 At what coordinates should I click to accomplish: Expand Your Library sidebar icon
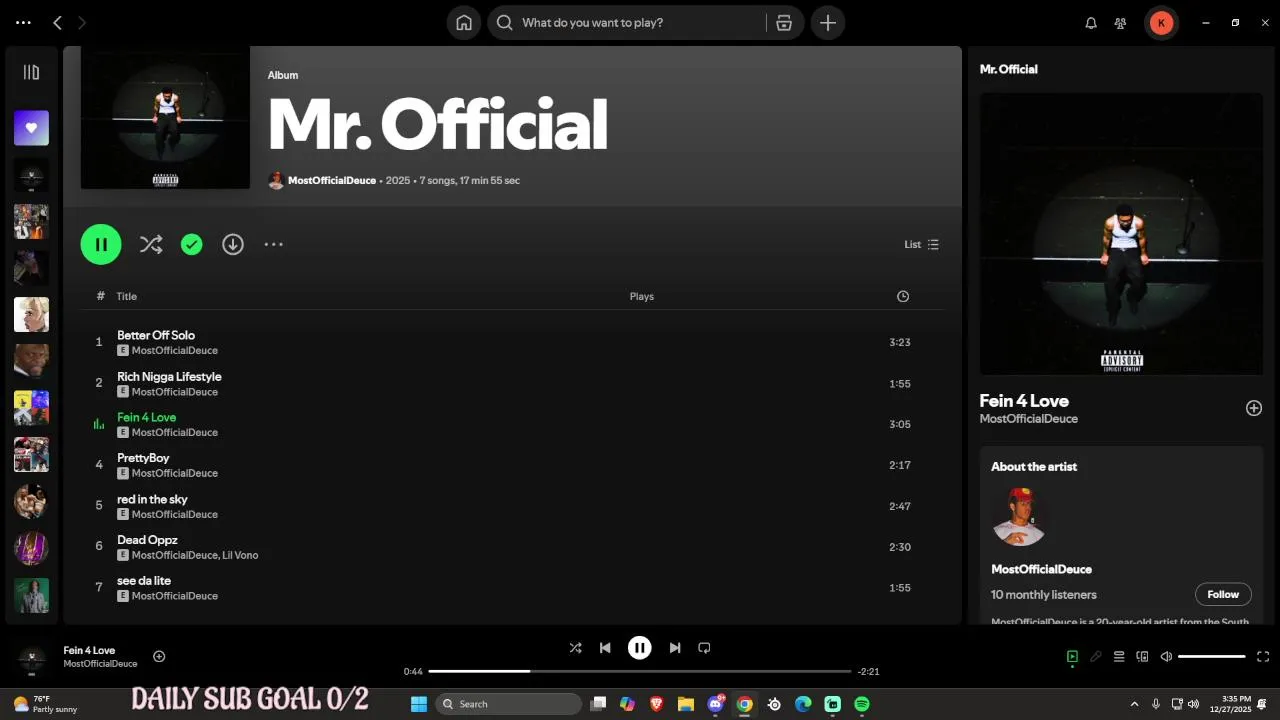(x=31, y=72)
